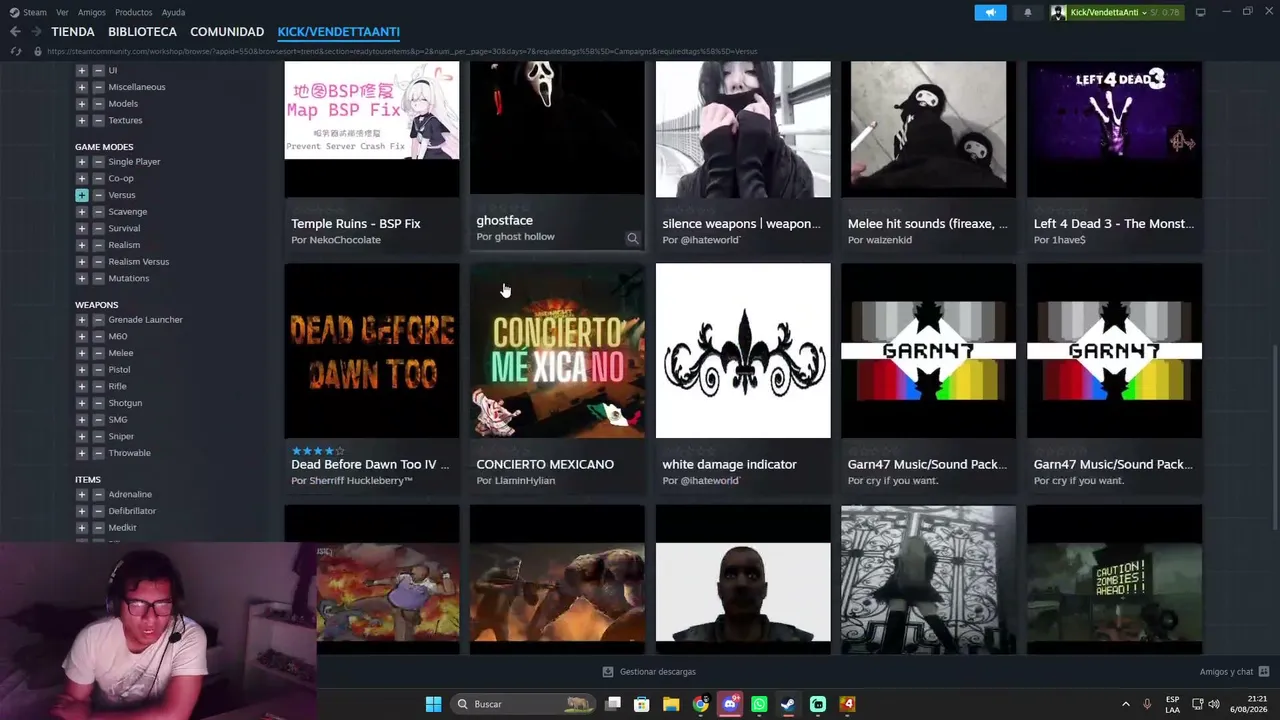Select the Realism Versus mode label

138,262
